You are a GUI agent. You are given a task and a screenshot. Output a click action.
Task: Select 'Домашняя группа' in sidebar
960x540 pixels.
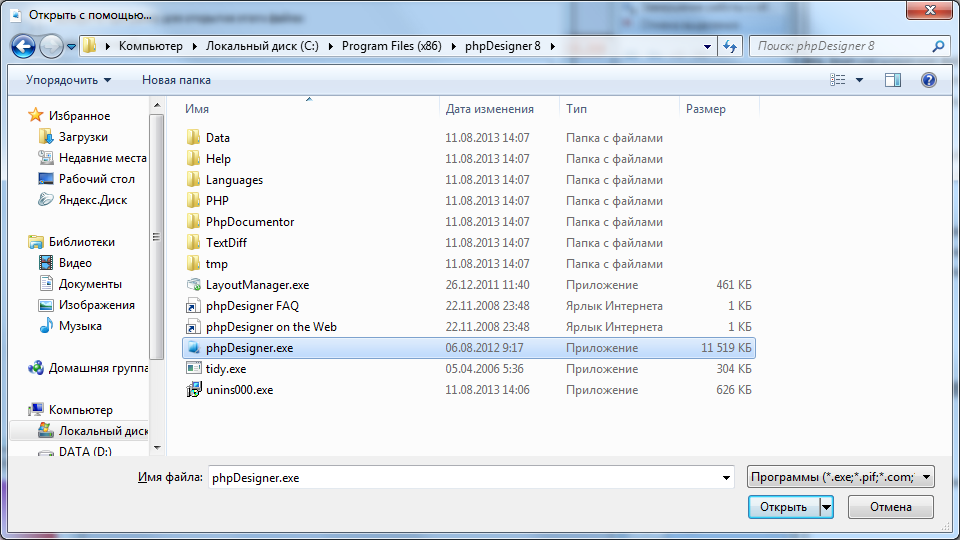coord(98,368)
